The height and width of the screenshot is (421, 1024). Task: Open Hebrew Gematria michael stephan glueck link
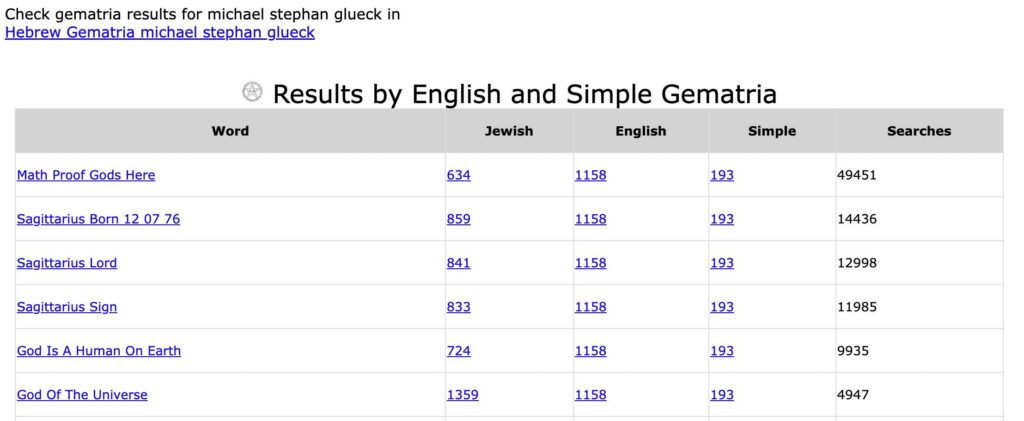pos(160,33)
